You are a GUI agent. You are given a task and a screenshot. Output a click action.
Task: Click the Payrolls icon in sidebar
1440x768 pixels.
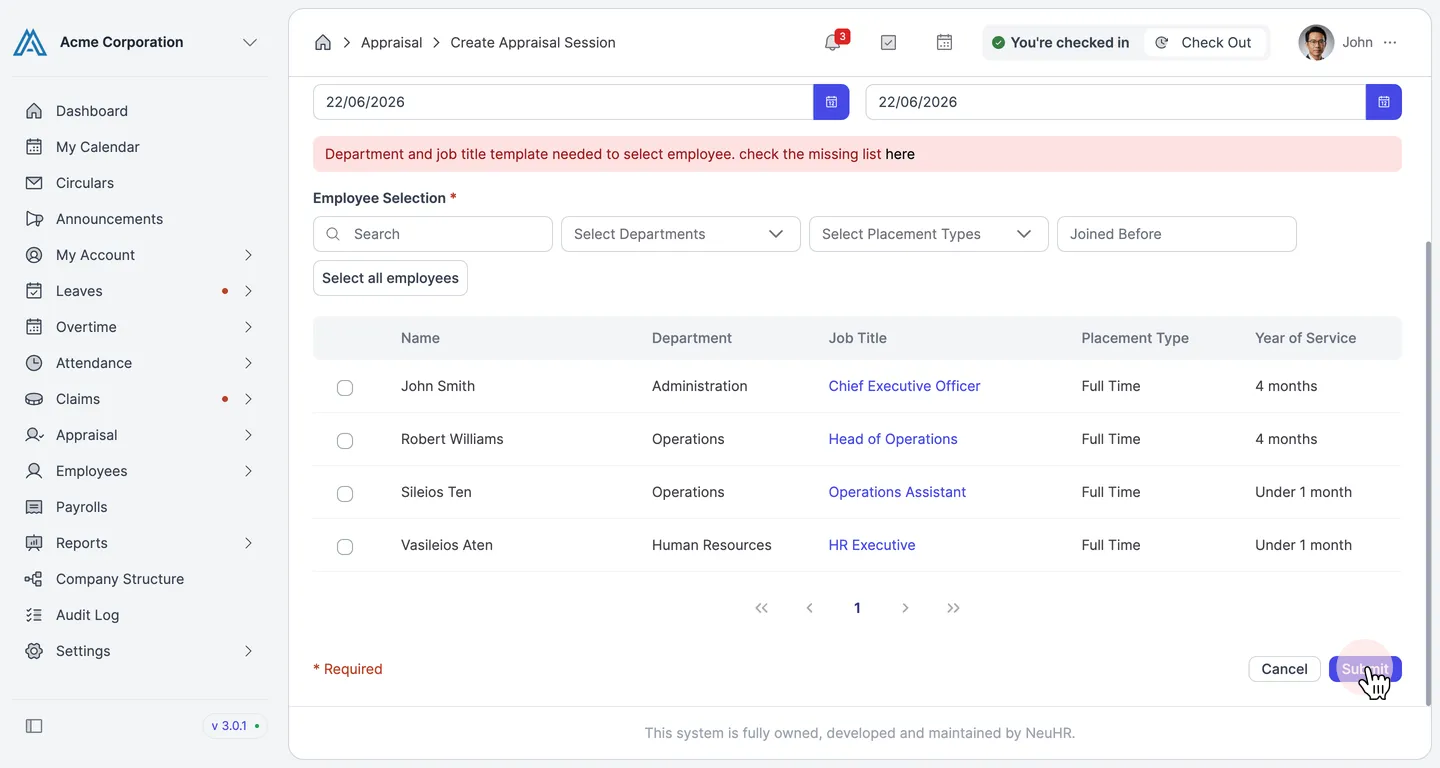click(x=34, y=507)
